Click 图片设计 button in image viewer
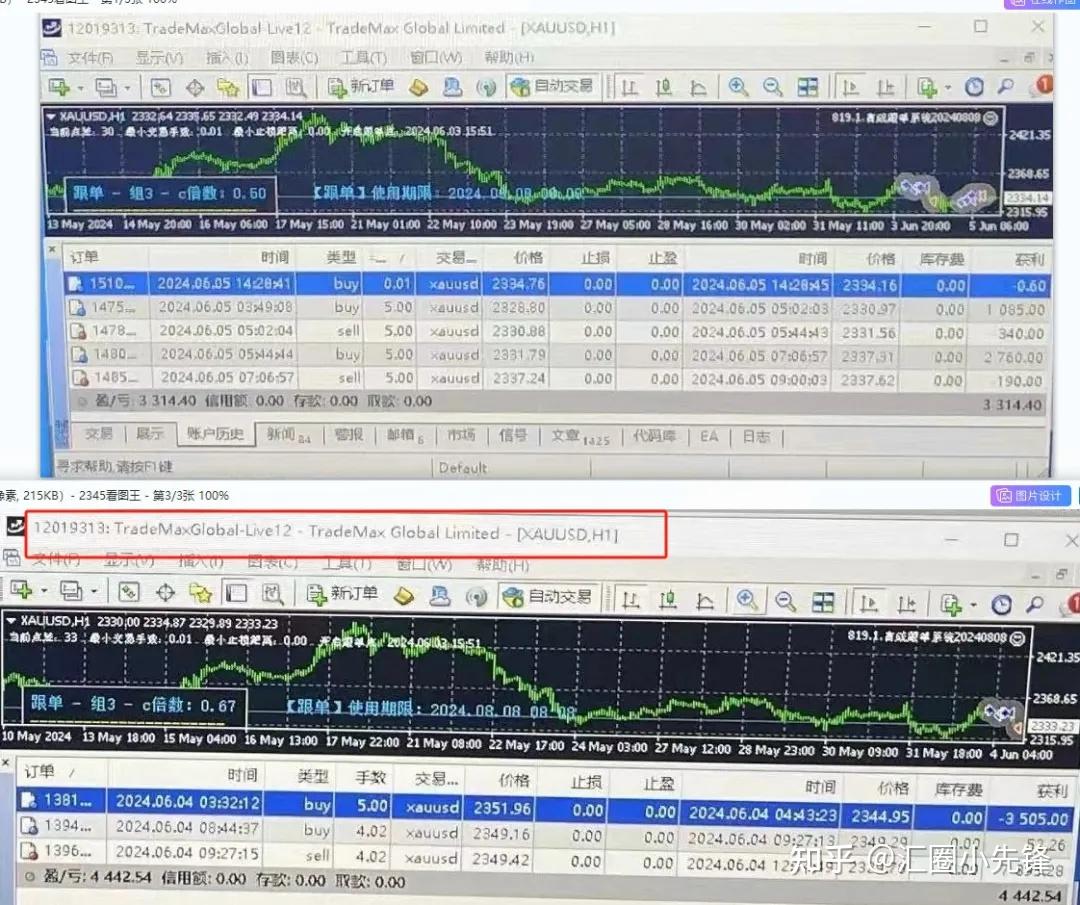This screenshot has width=1080, height=905. [x=1031, y=495]
